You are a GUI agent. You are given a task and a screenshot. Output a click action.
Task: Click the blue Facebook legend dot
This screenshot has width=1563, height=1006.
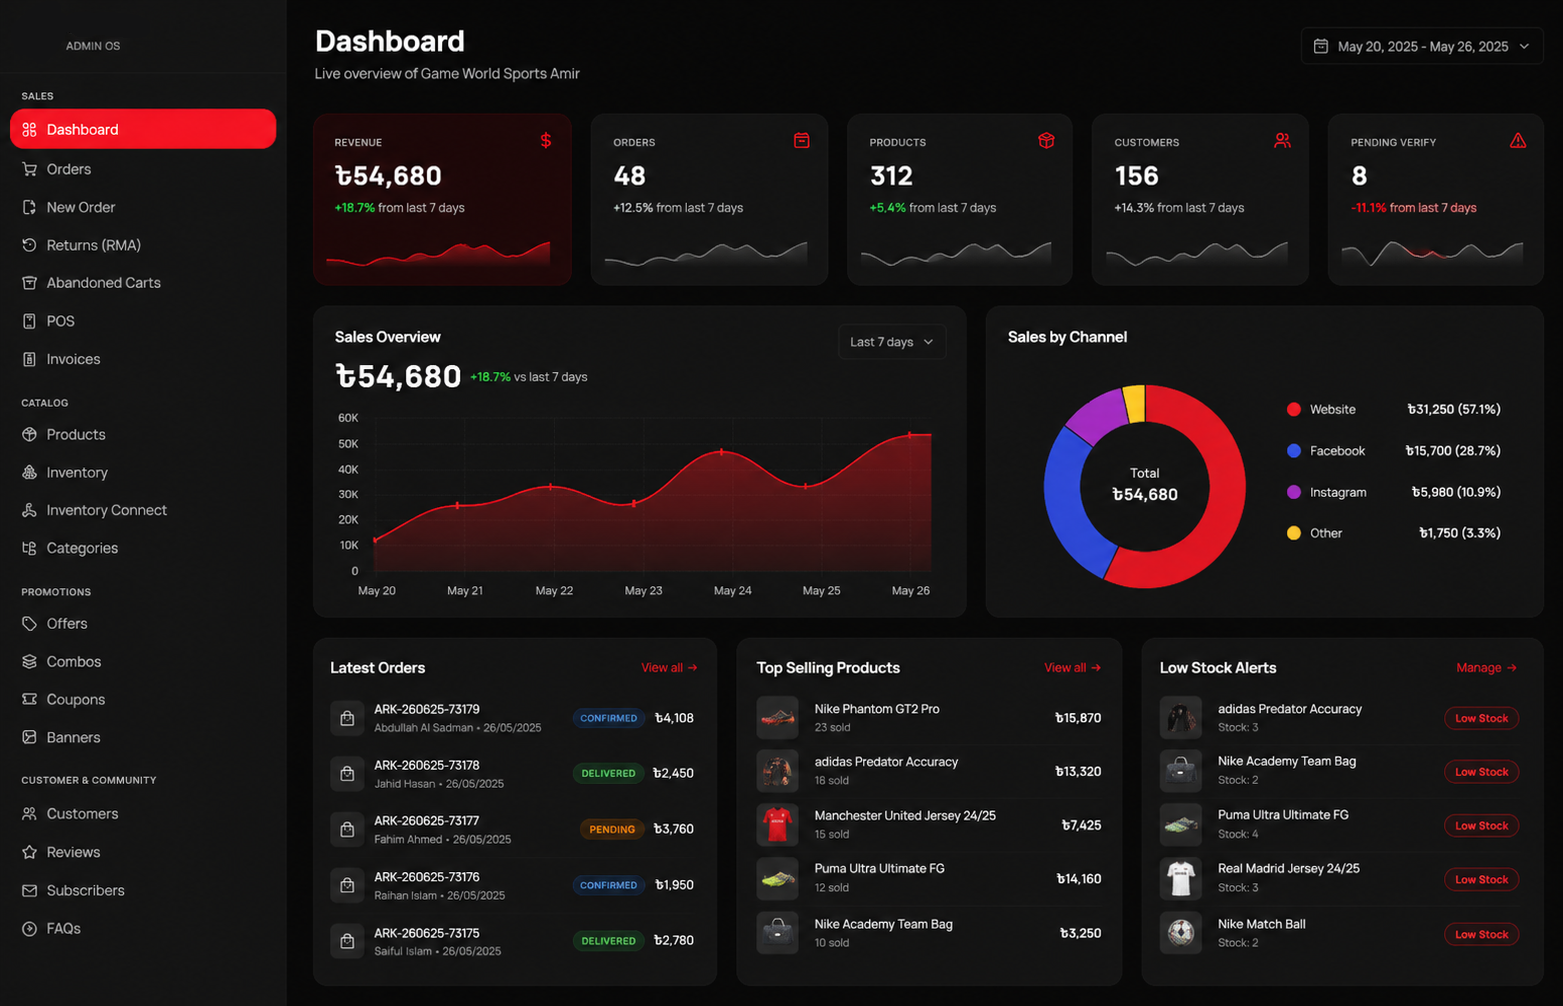tap(1294, 451)
